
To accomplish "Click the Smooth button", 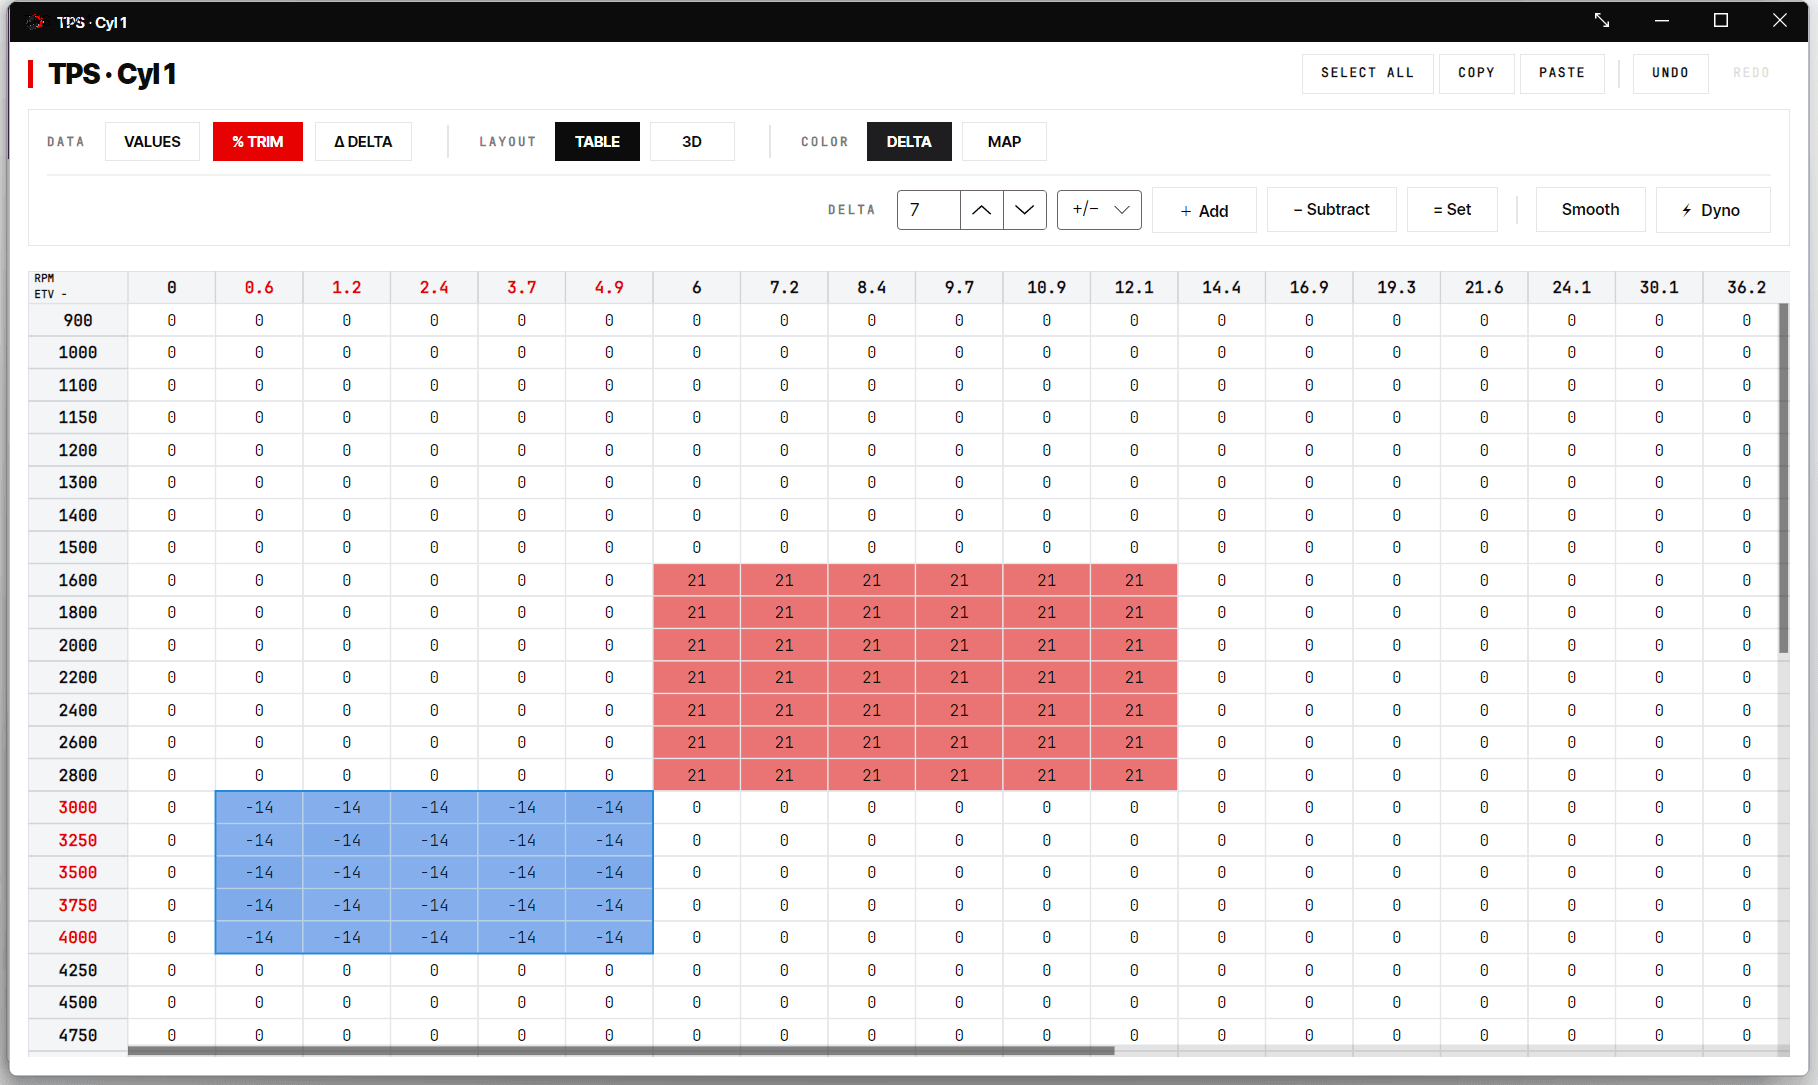I will 1590,210.
